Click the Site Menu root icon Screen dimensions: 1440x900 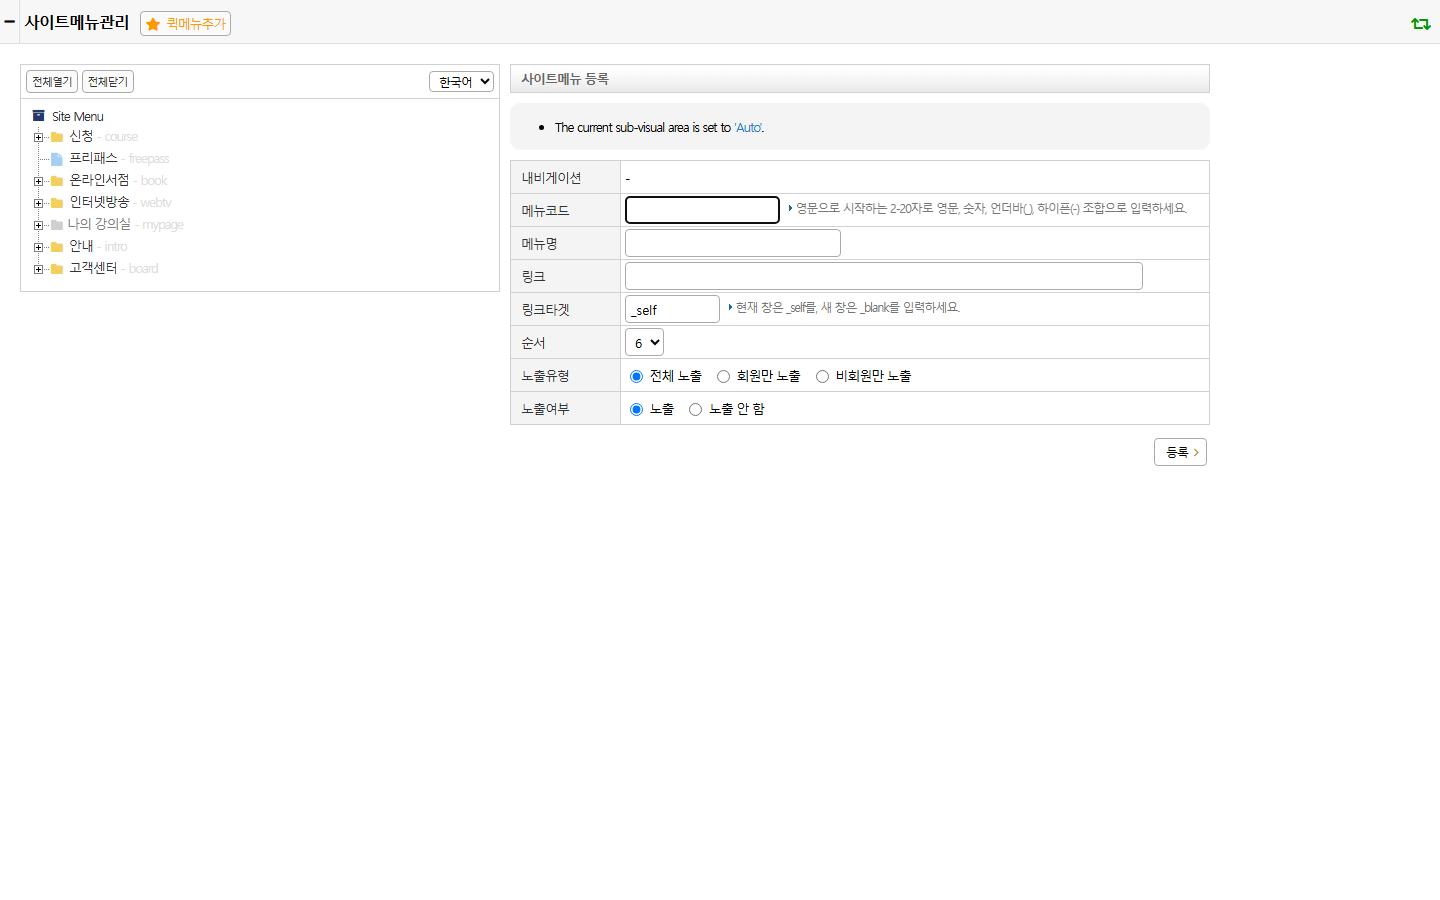pyautogui.click(x=39, y=116)
